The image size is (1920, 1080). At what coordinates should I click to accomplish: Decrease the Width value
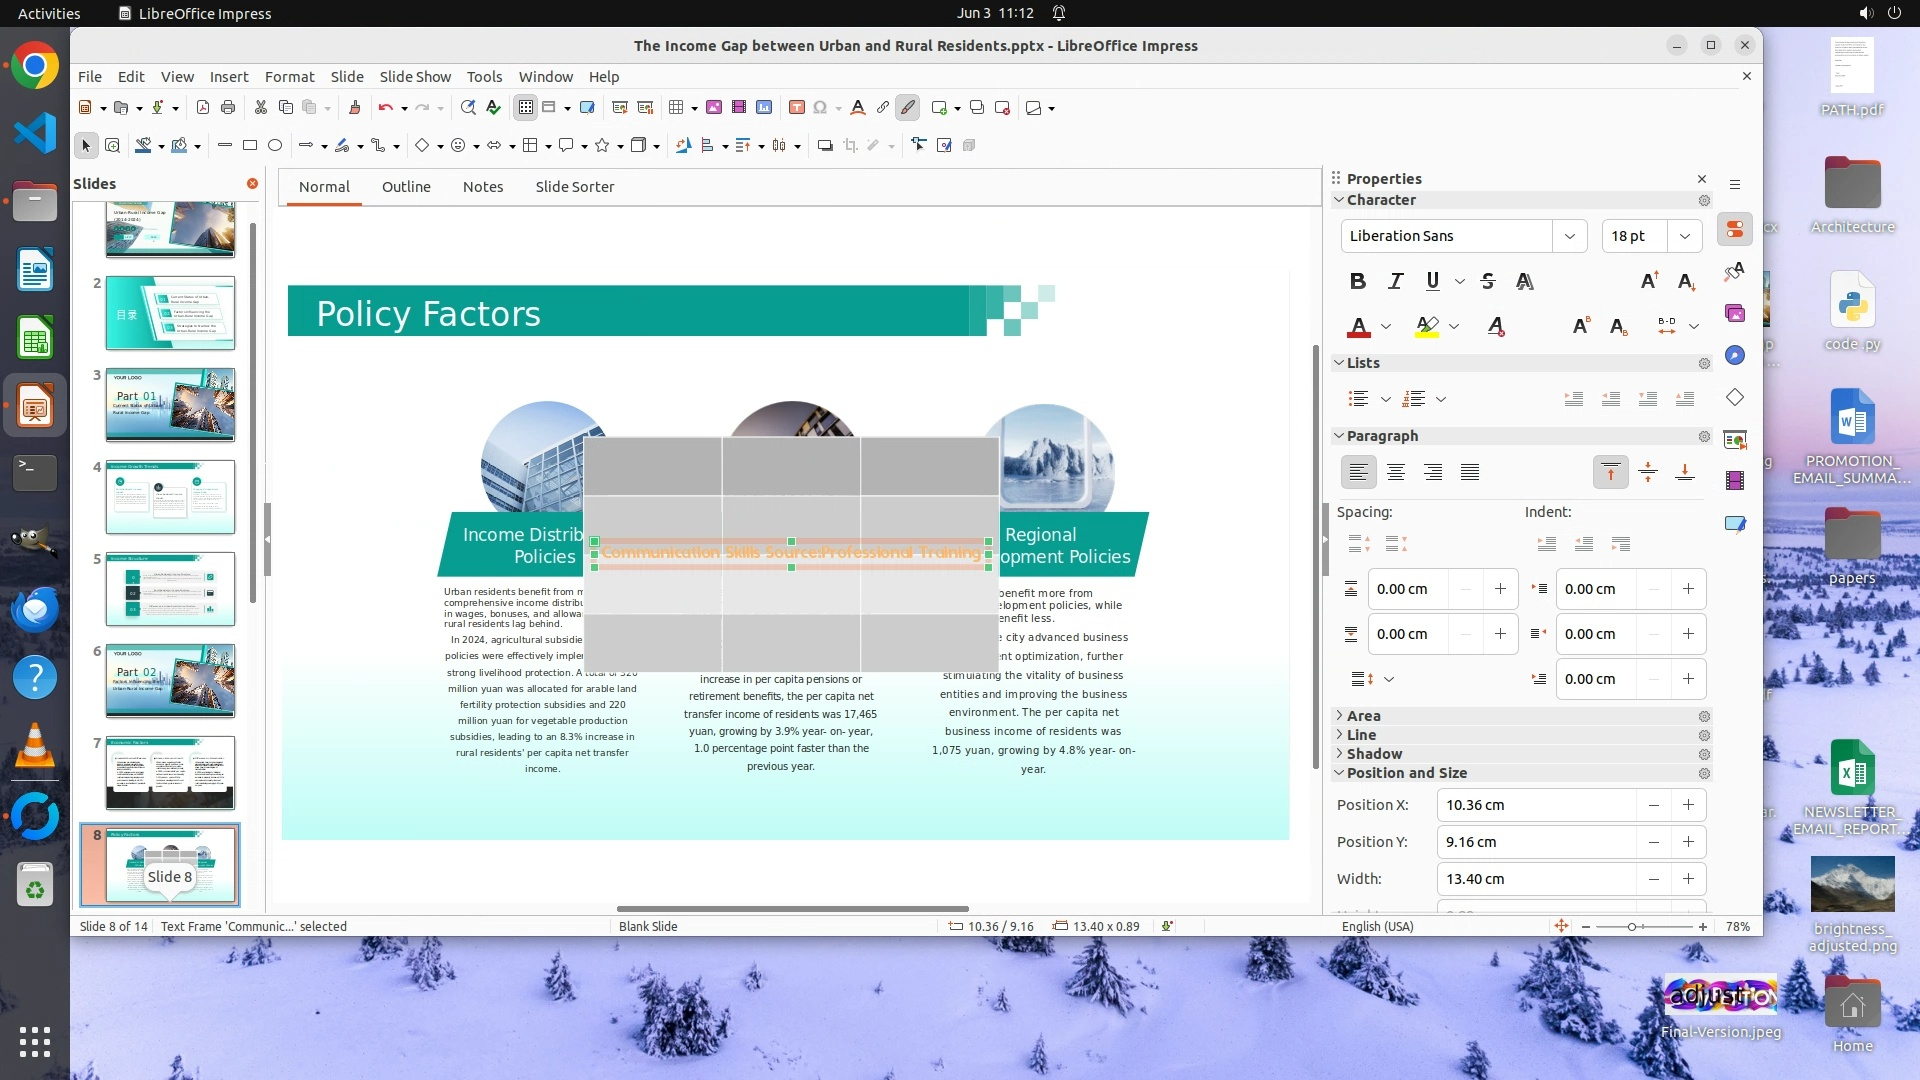(1653, 879)
